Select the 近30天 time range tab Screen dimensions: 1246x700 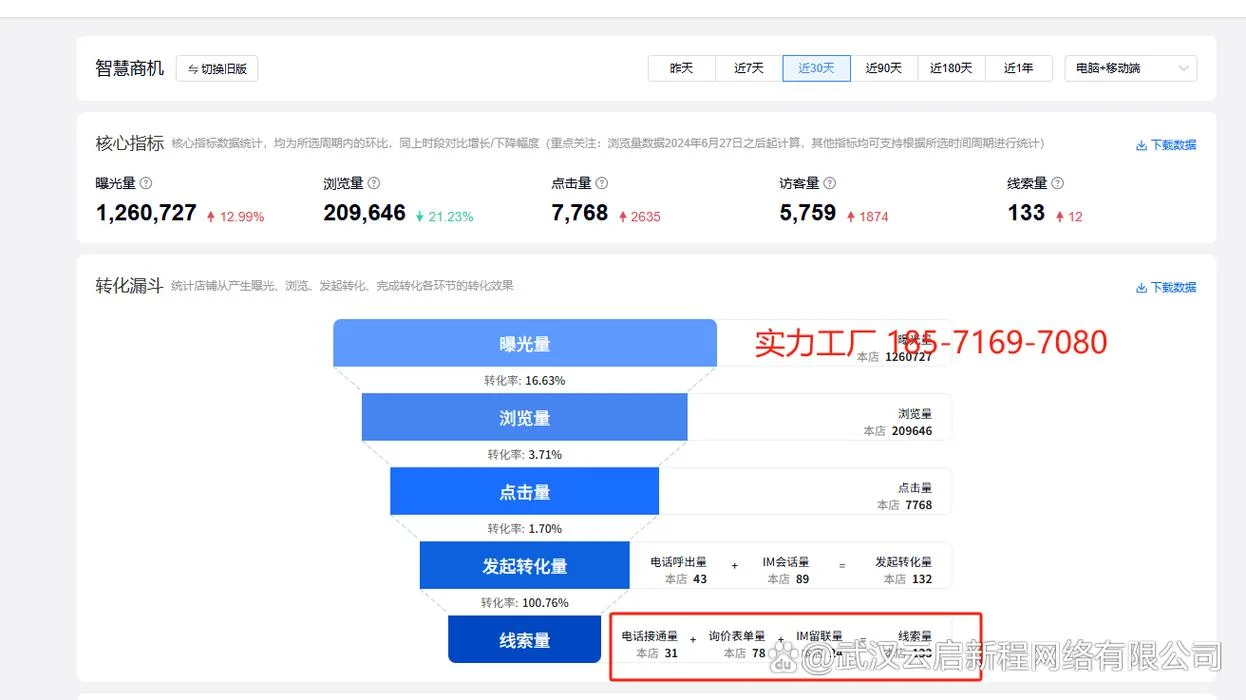click(816, 68)
